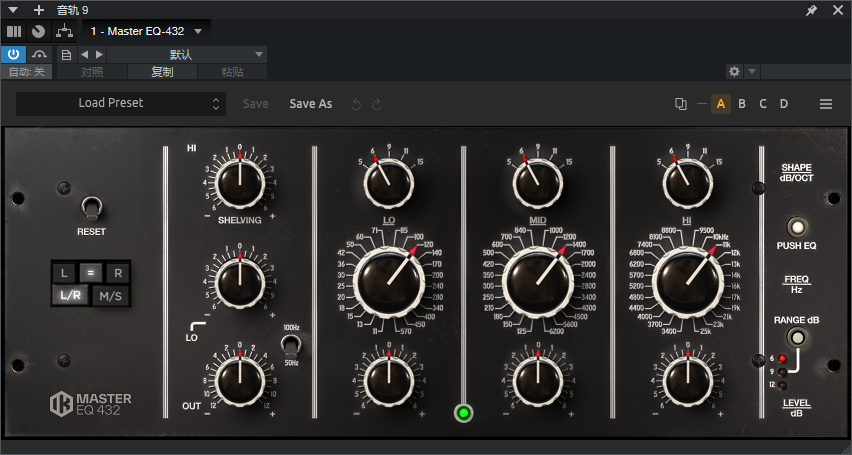Viewport: 852px width, 455px height.
Task: Open the 默认 preset dropdown
Action: click(x=186, y=54)
